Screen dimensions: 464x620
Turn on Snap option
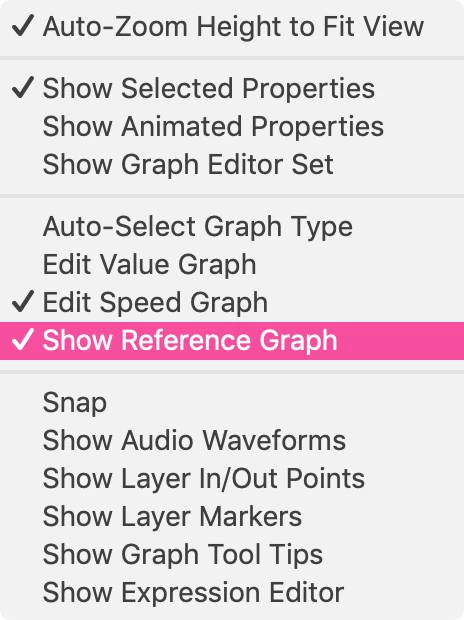coord(232,403)
